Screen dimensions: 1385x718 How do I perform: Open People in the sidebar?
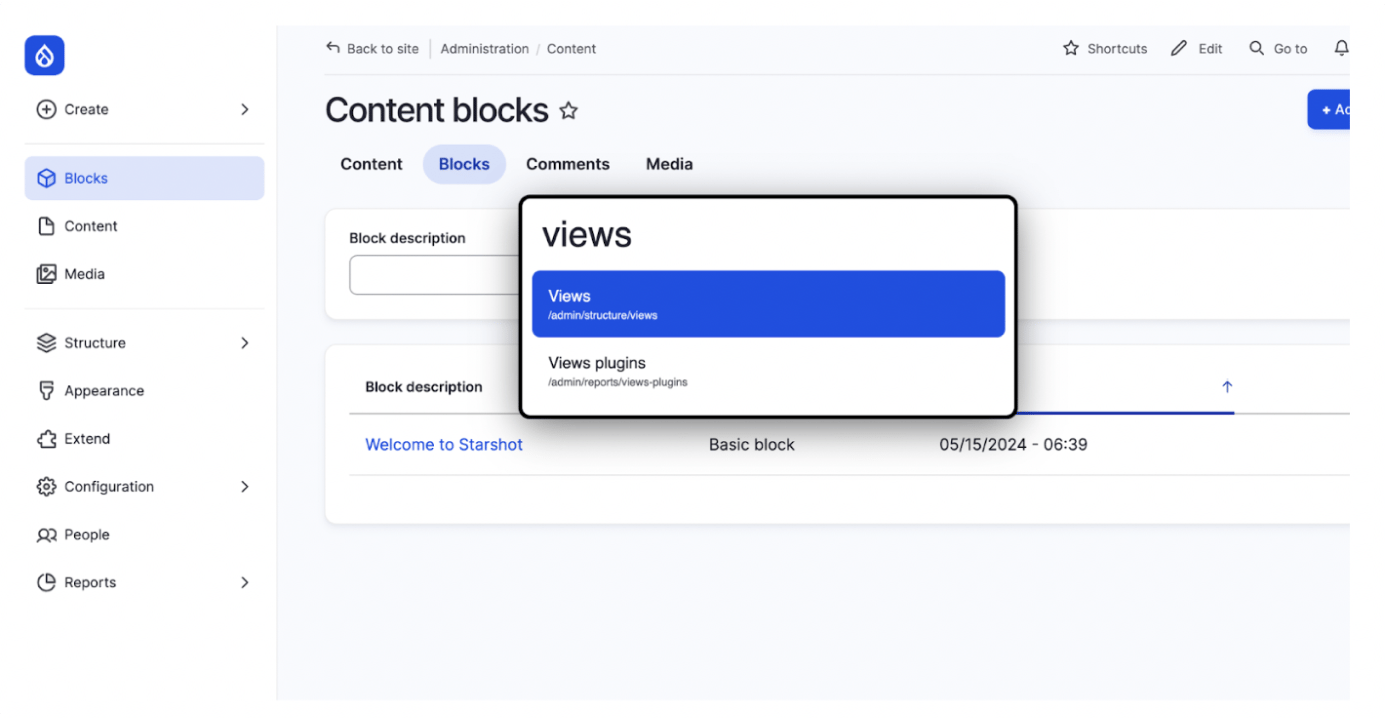86,535
